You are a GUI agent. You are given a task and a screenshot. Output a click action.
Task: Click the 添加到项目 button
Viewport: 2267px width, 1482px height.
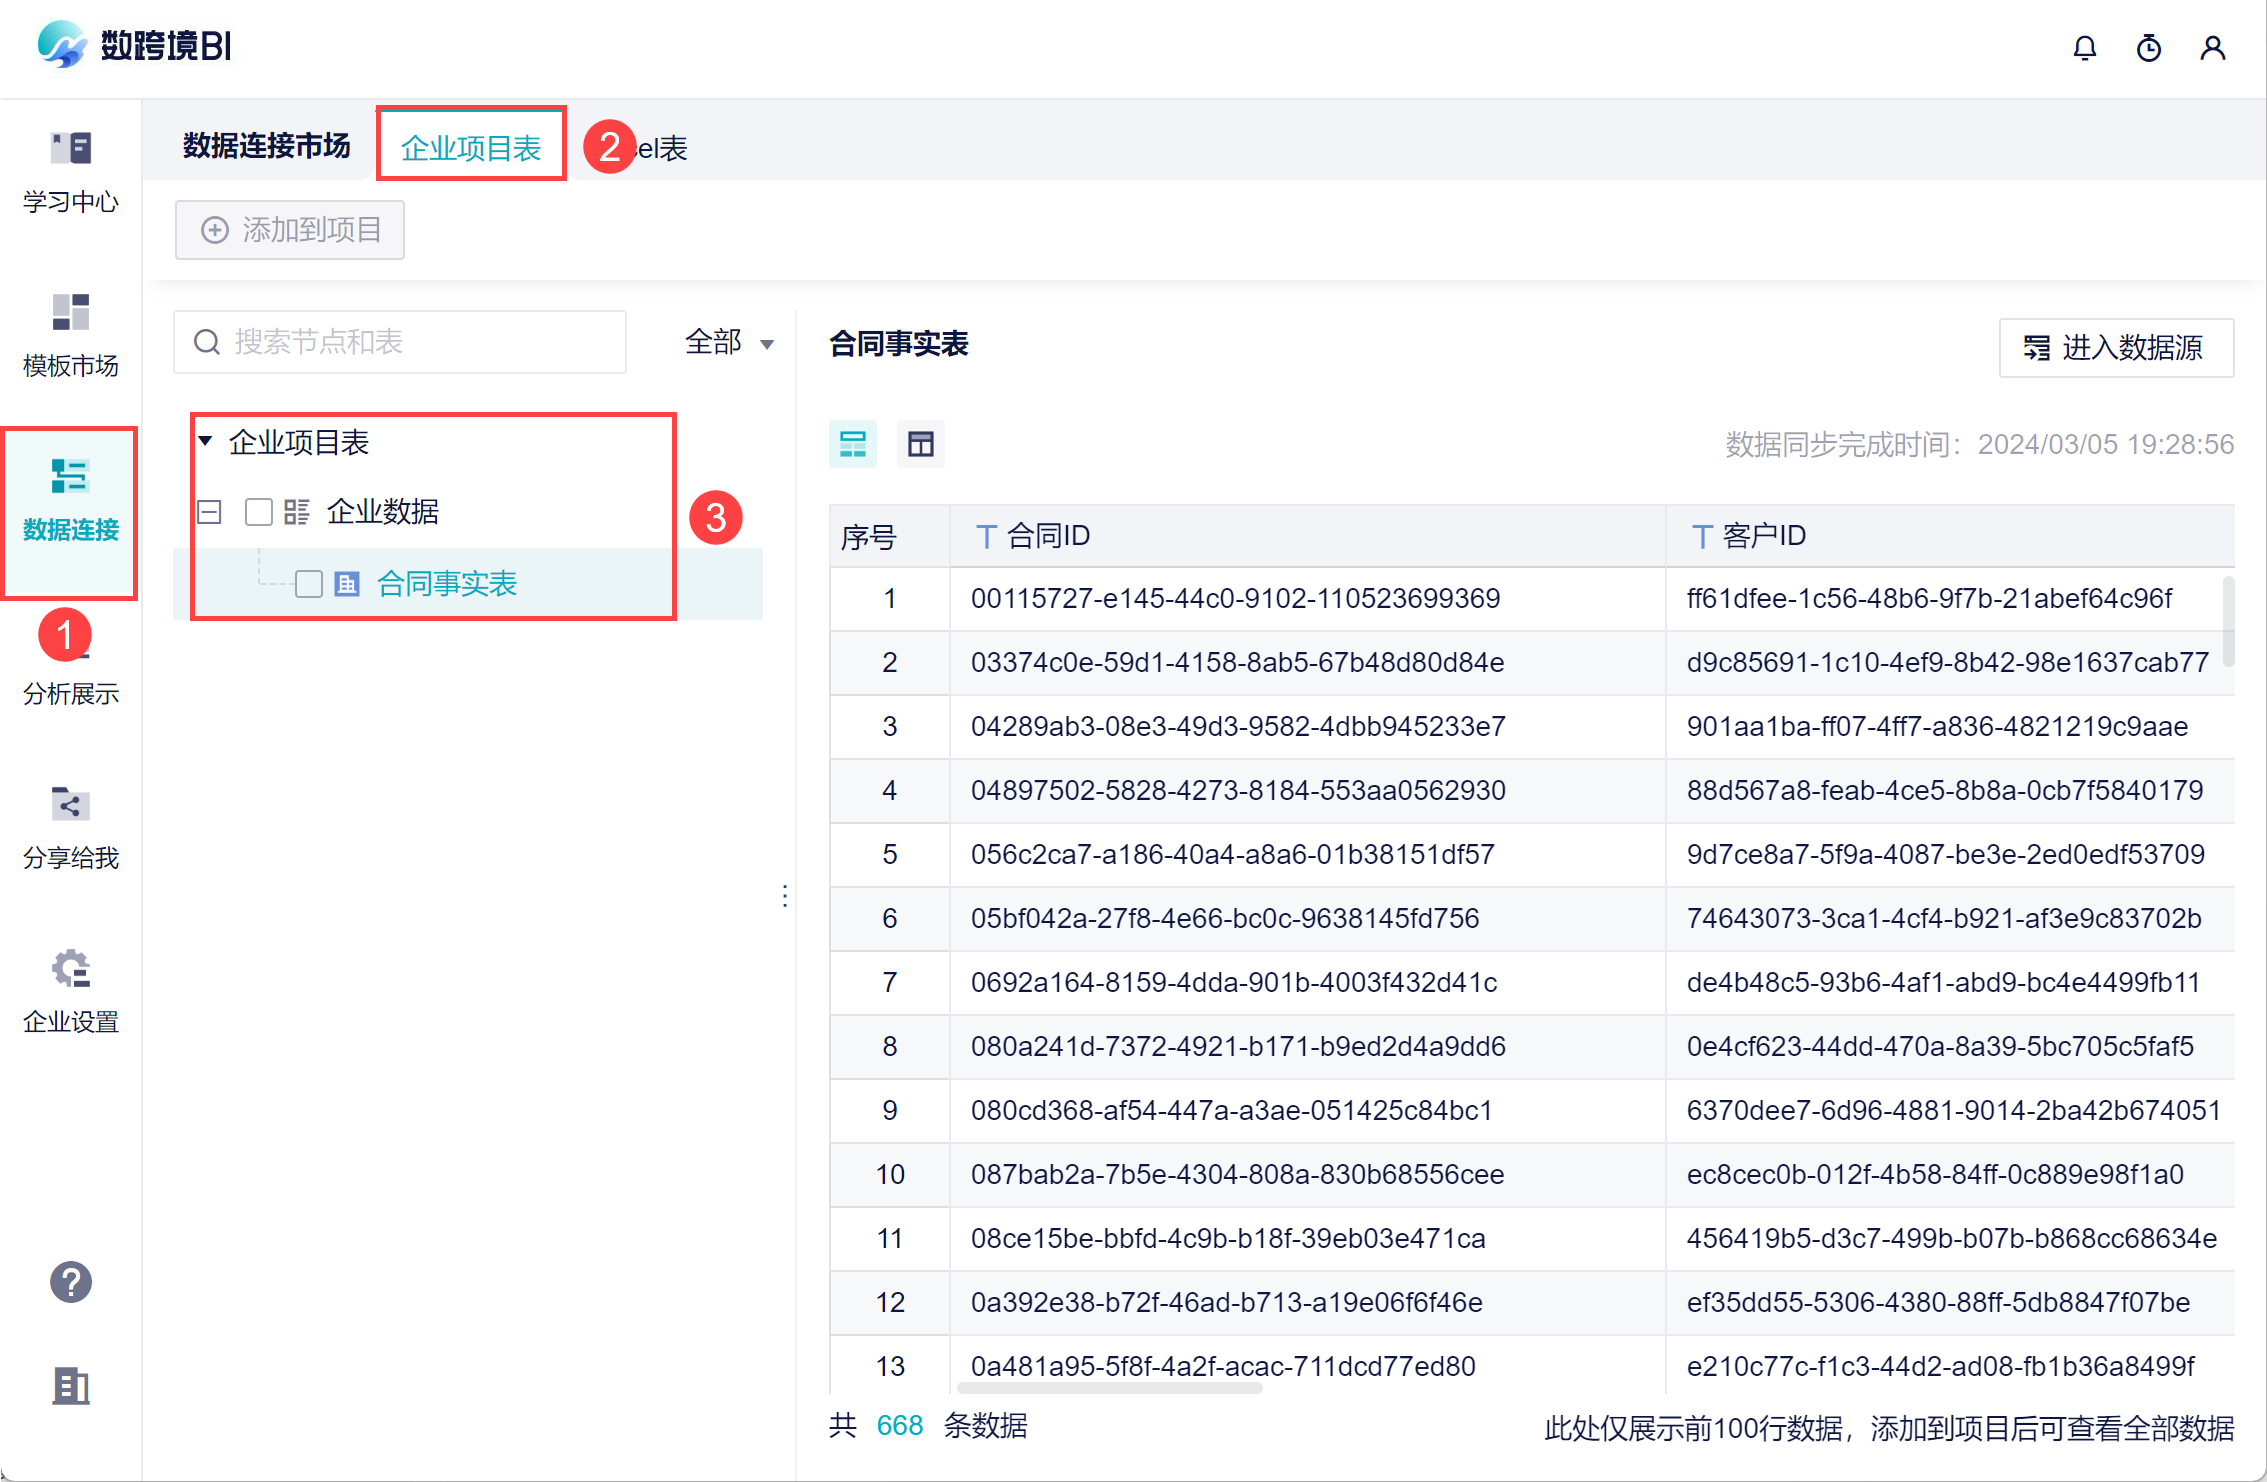coord(290,230)
